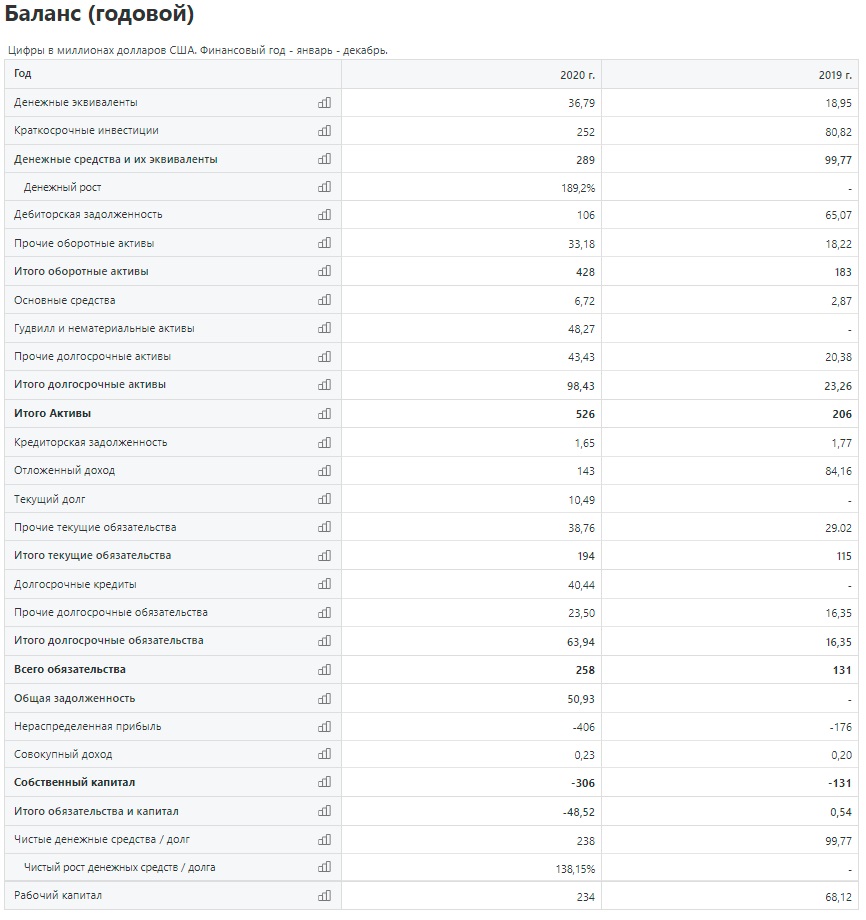This screenshot has height=920, width=866.
Task: Open chart icon for Итого Активы row
Action: tap(324, 414)
